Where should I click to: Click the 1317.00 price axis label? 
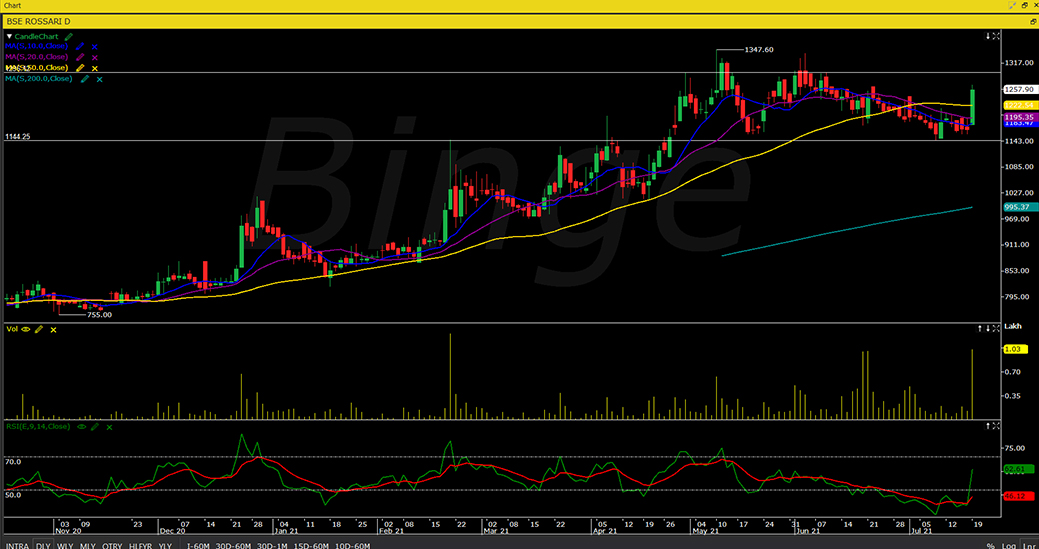click(x=1020, y=63)
